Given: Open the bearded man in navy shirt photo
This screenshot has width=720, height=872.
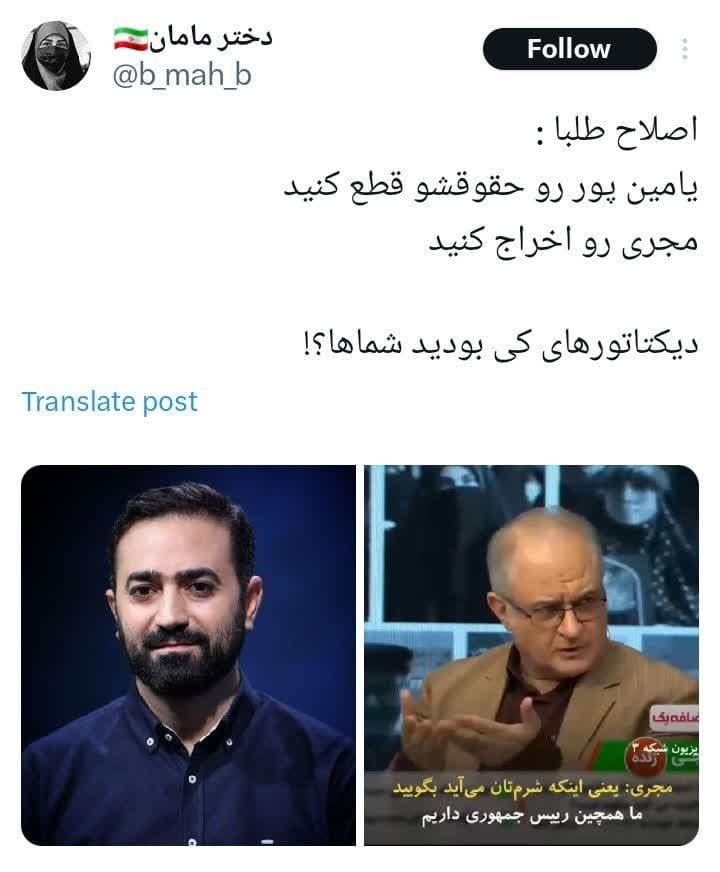Looking at the screenshot, I should click(188, 655).
